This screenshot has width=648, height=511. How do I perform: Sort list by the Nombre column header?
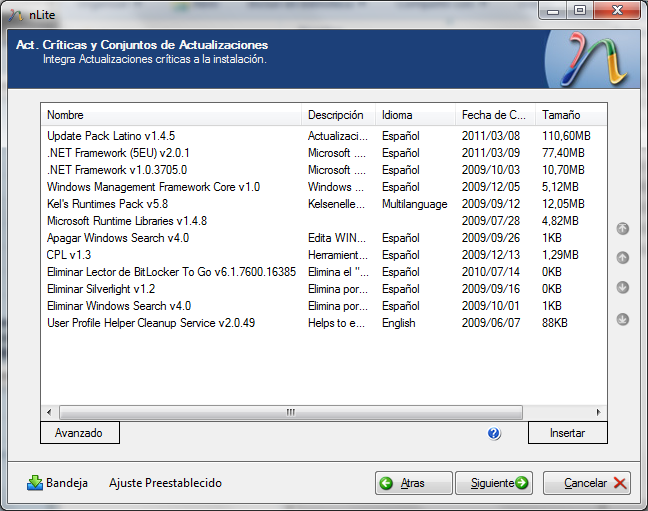171,115
